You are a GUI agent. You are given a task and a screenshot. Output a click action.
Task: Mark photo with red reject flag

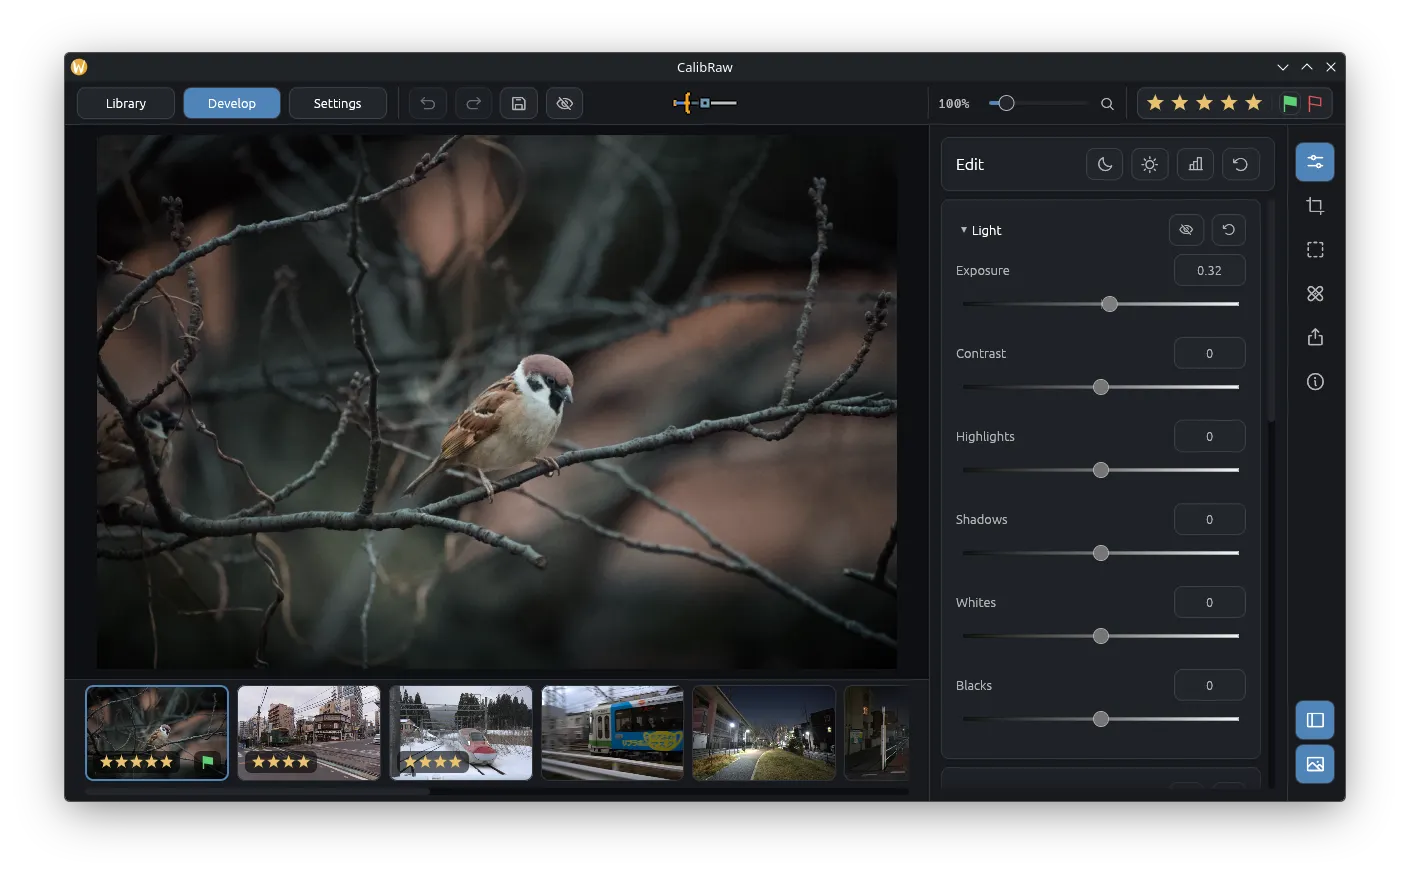(x=1315, y=103)
